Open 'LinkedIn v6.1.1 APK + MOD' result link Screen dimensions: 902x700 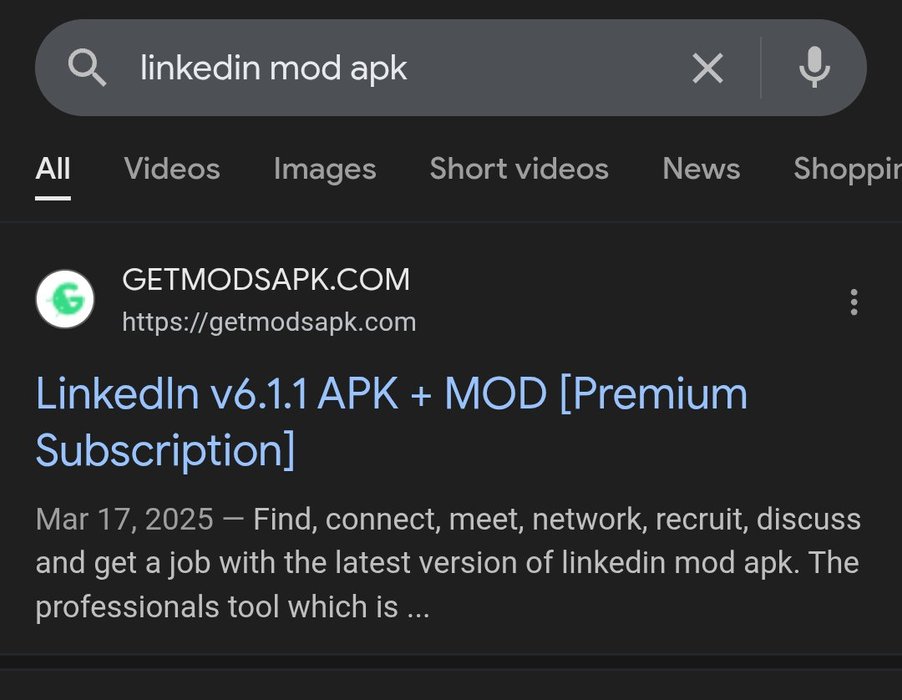click(391, 422)
